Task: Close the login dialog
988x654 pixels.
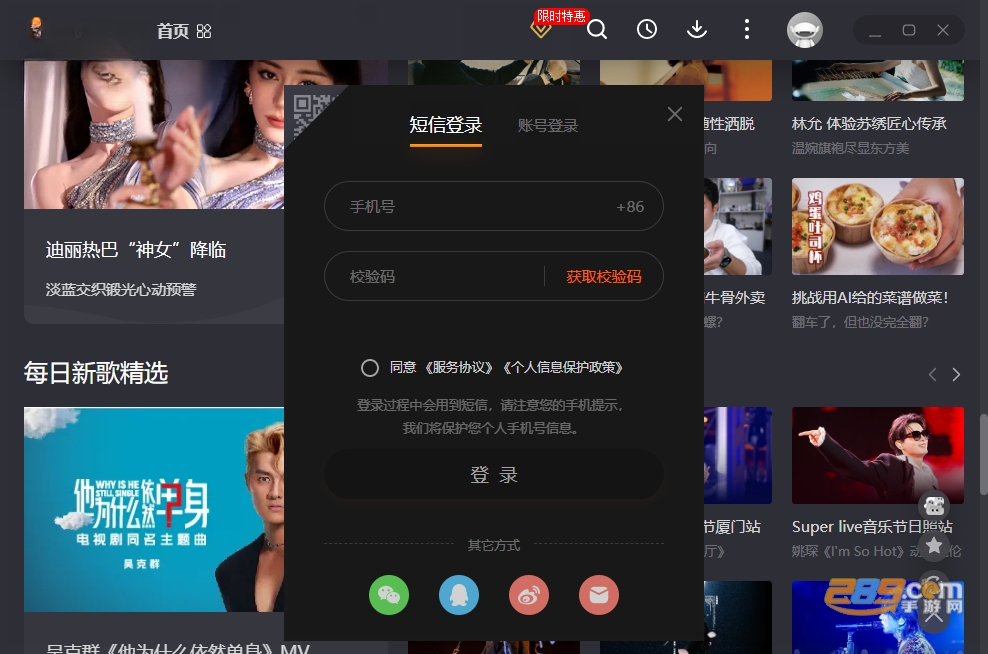Action: 675,114
